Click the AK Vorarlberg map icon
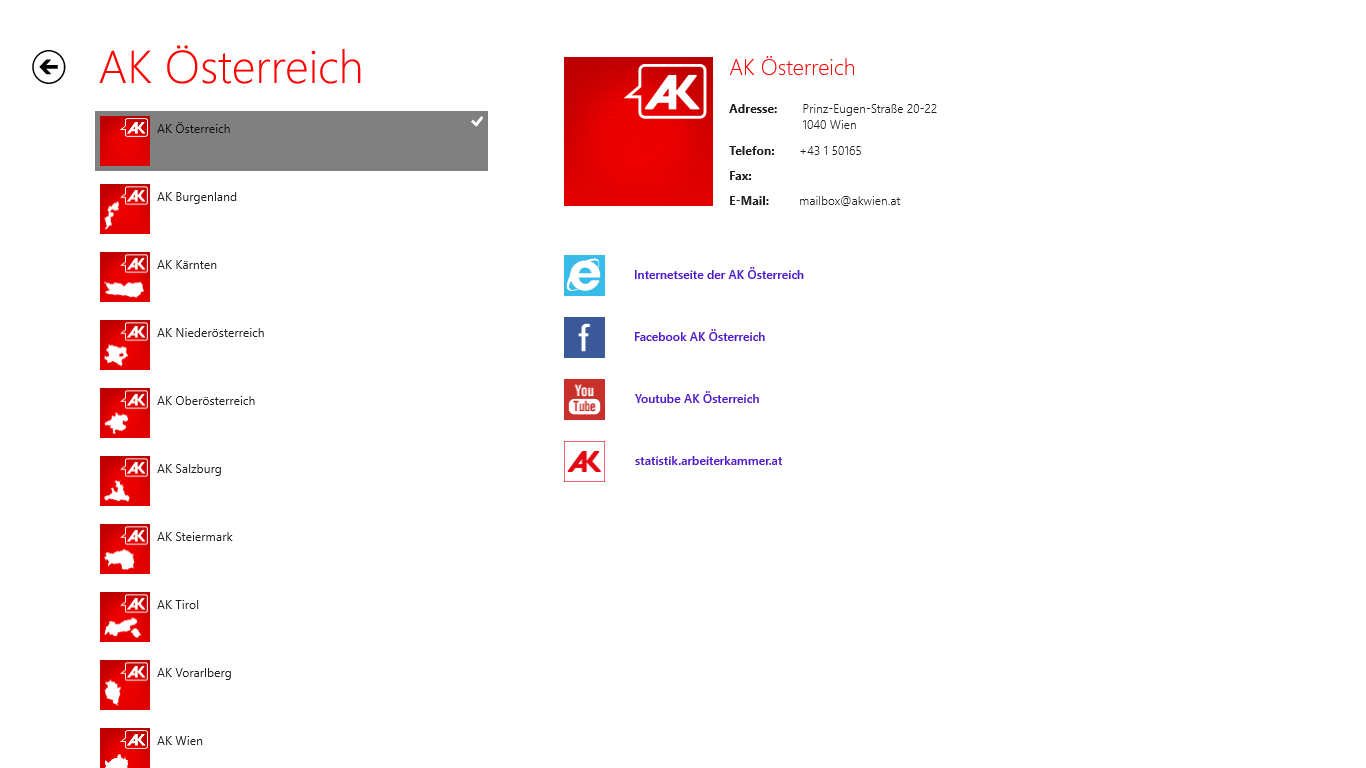The width and height of the screenshot is (1366, 768). 125,685
